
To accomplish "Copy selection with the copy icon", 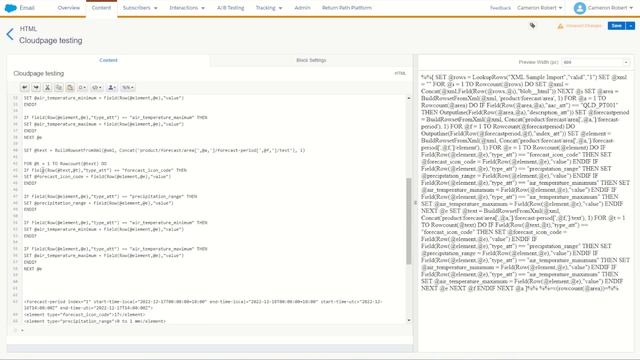I will click(59, 87).
